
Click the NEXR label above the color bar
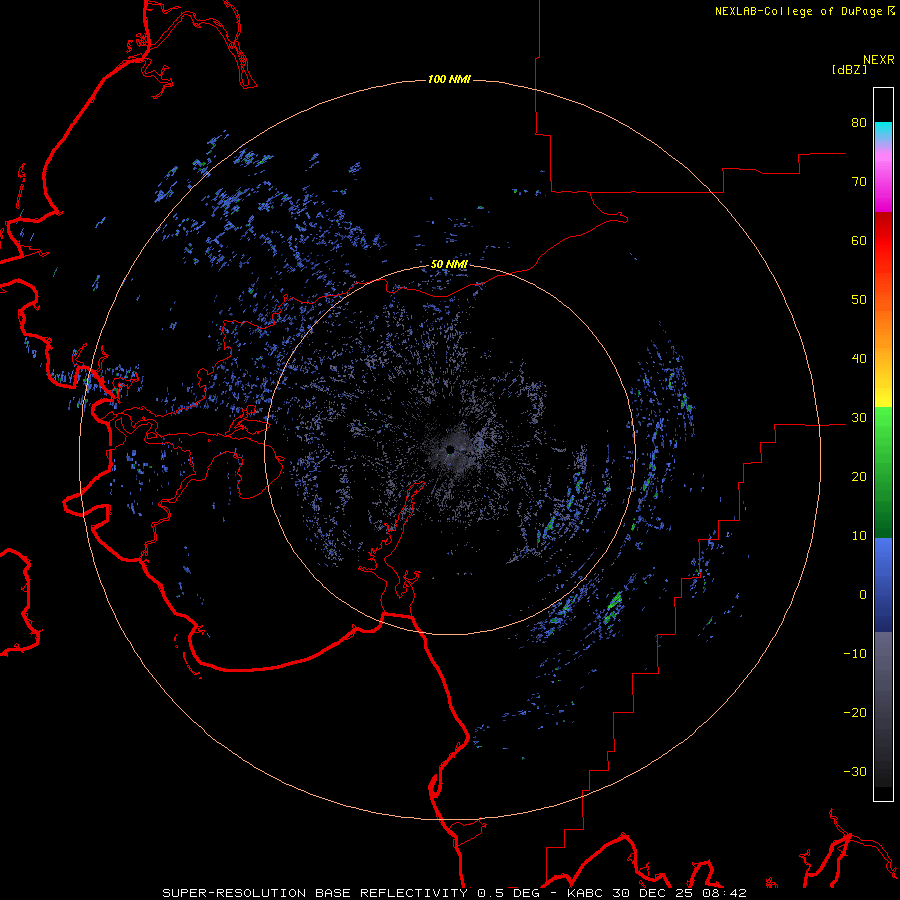click(x=879, y=60)
